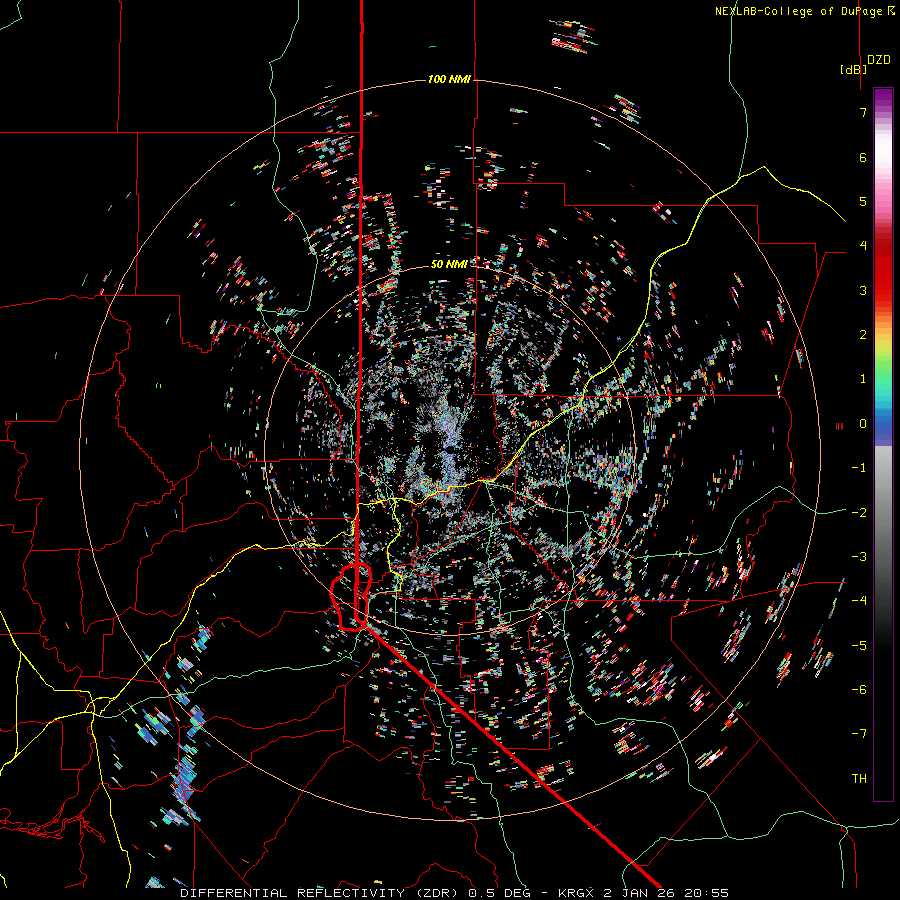The height and width of the screenshot is (900, 900).
Task: Click the -4 scale label
Action: (859, 601)
